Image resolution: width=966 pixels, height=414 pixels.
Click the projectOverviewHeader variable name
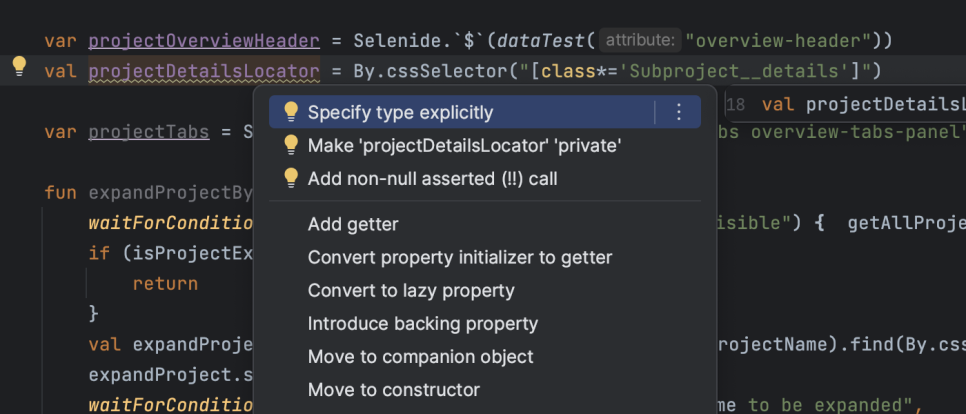coord(204,41)
